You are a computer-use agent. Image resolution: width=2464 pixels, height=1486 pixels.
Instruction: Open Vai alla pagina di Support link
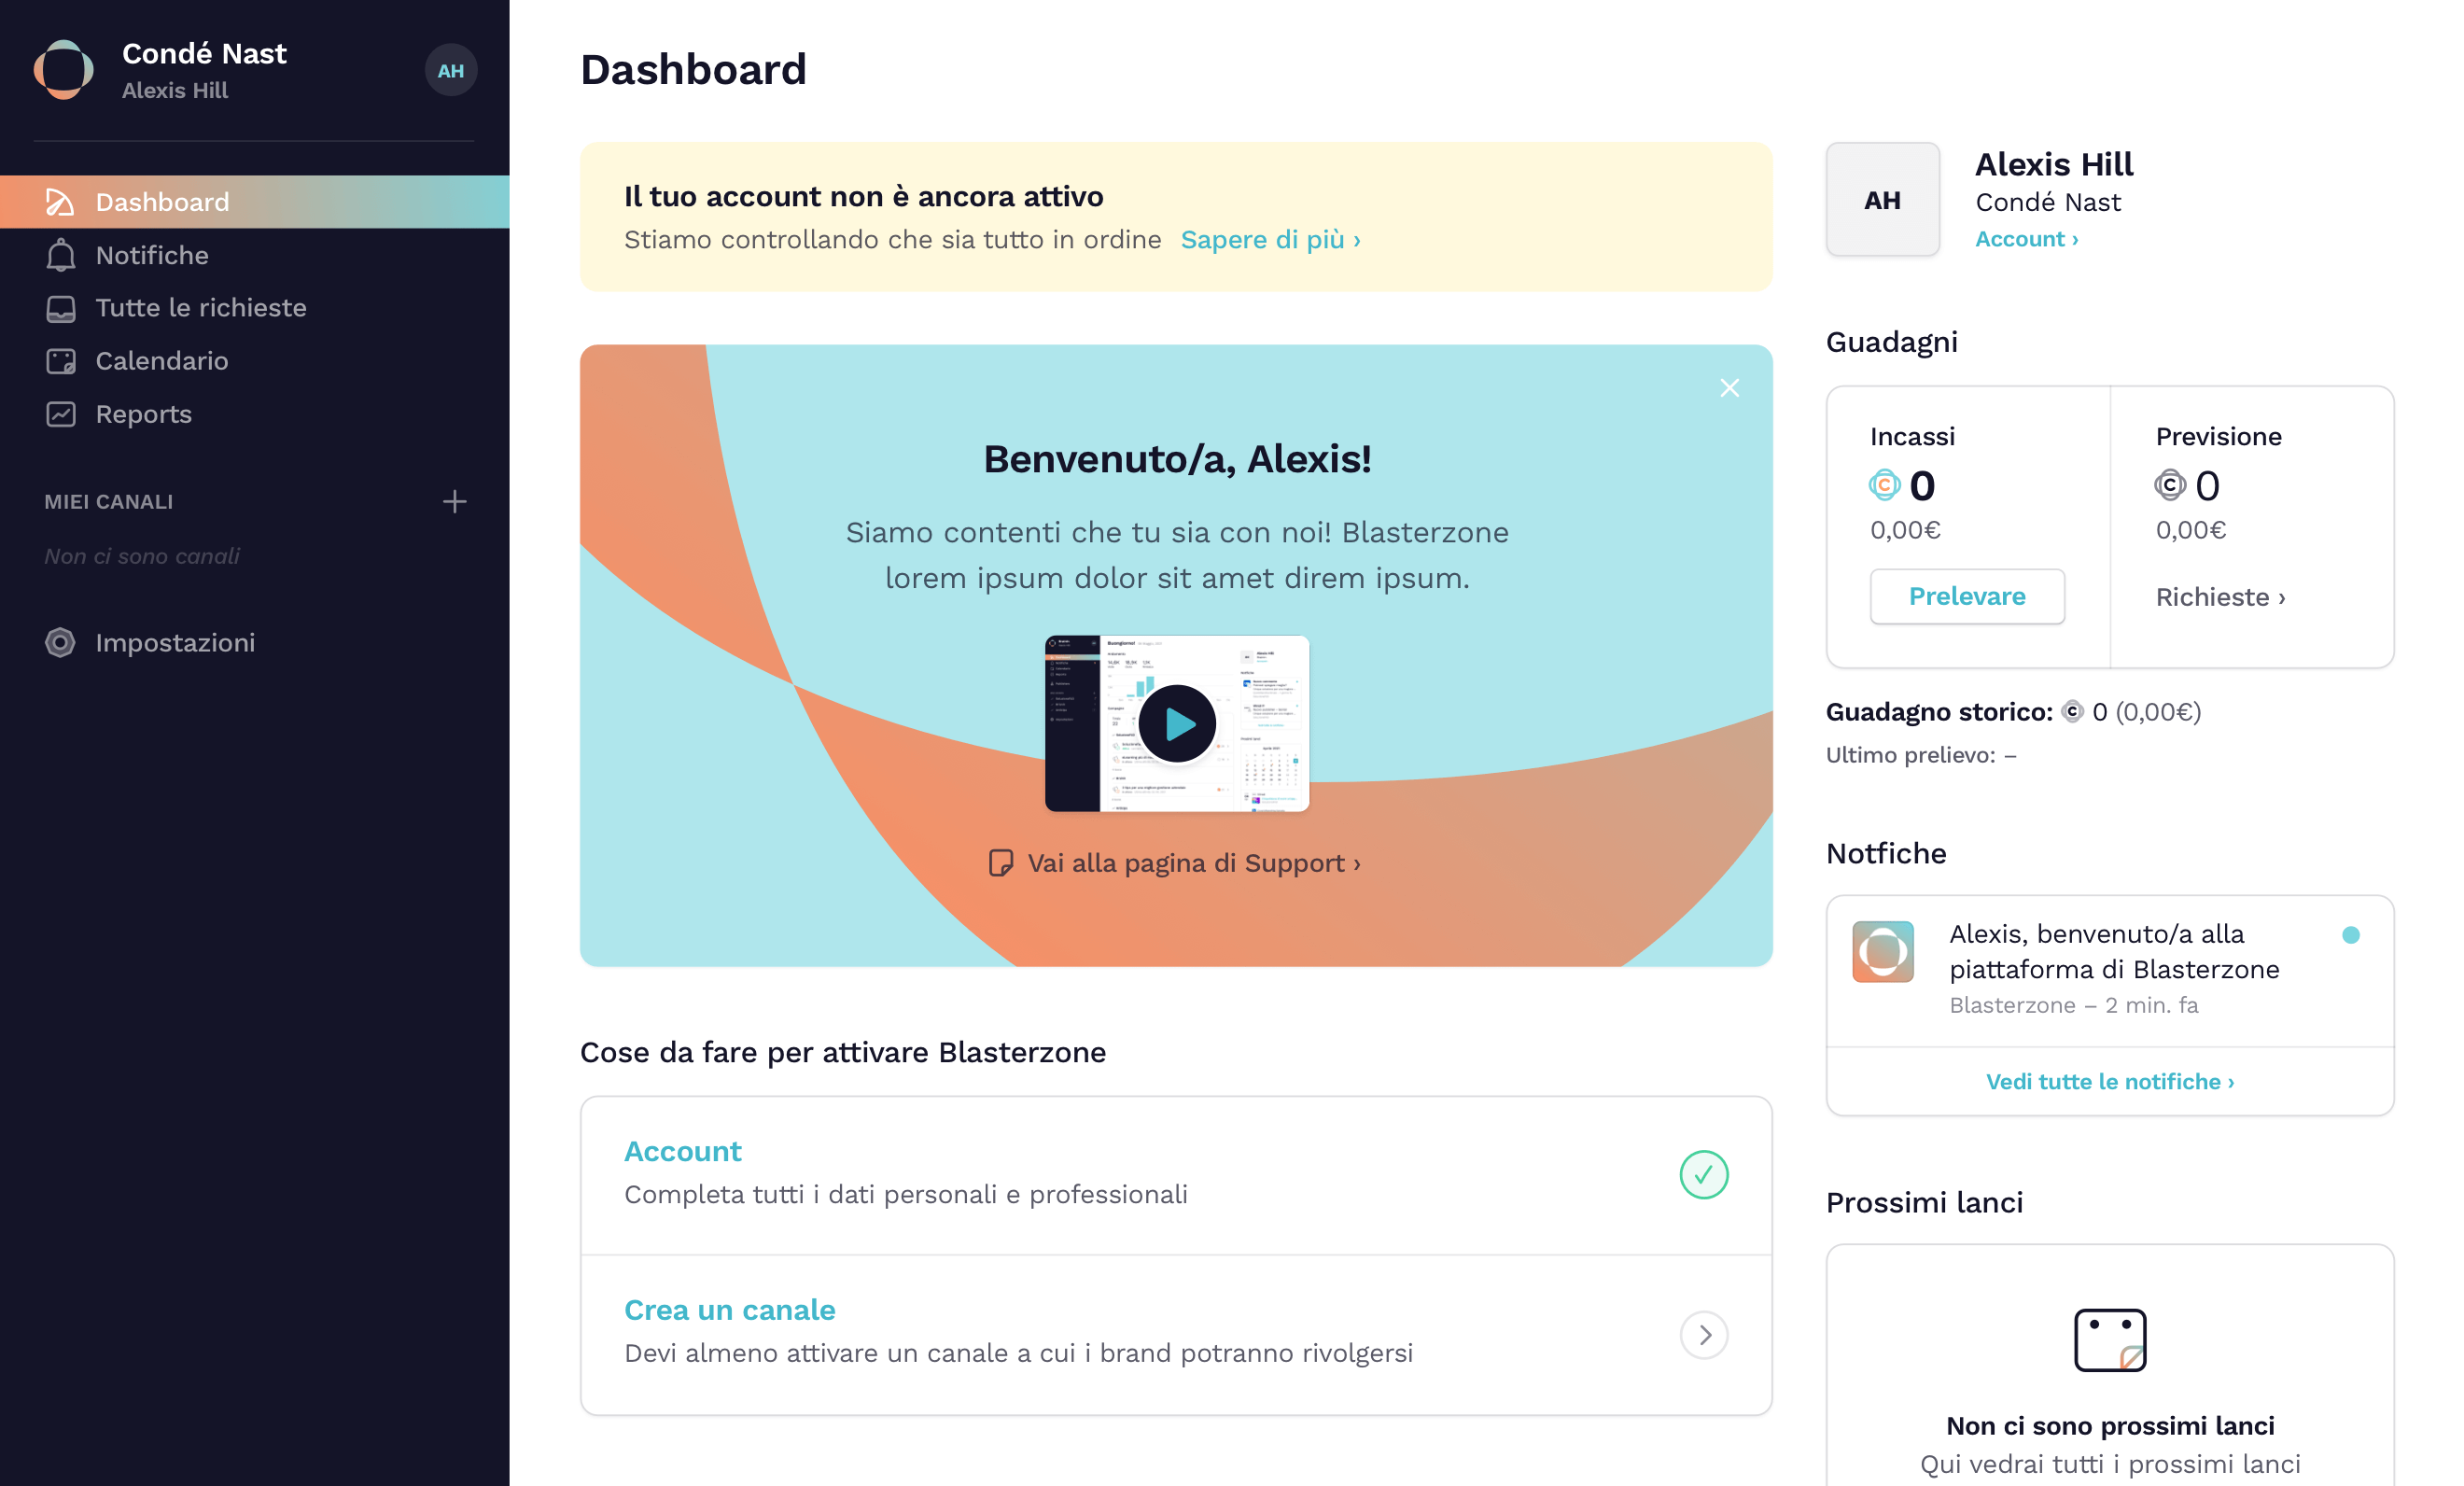[1192, 862]
